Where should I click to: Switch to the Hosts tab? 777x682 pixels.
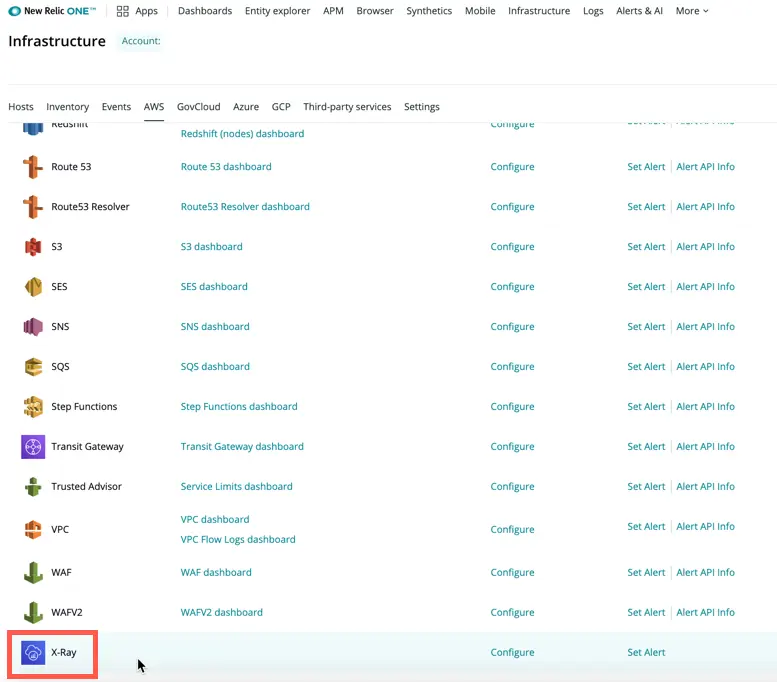[x=21, y=107]
